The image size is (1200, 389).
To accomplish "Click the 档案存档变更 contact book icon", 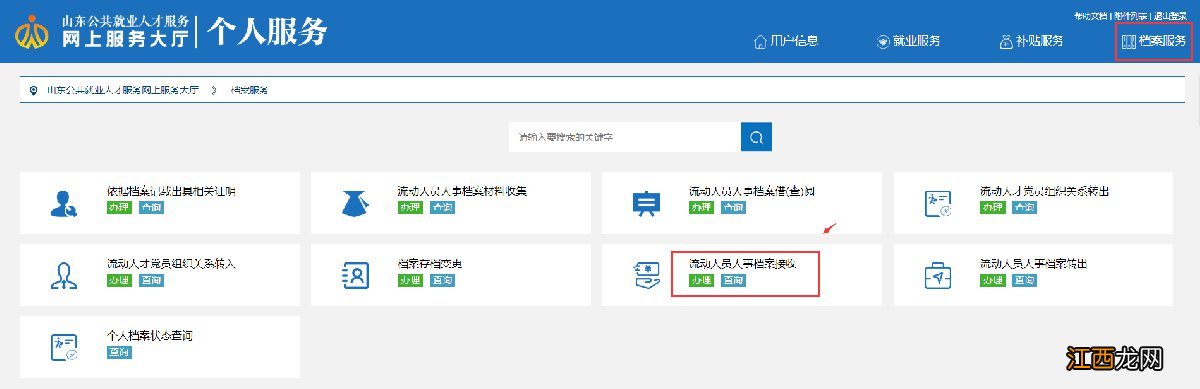I will (x=356, y=275).
